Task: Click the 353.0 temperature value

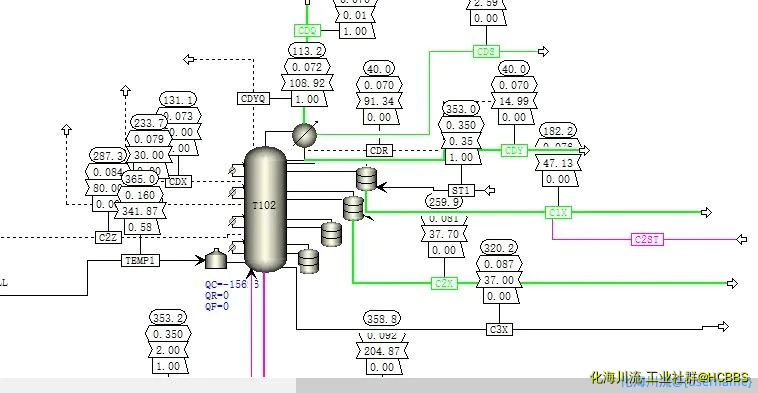Action: coord(461,109)
